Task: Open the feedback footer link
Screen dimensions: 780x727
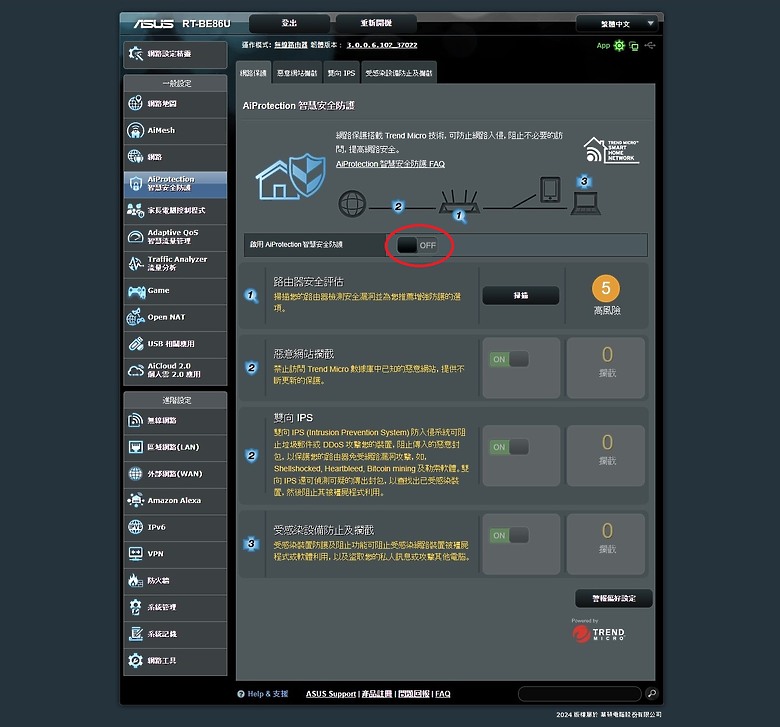Action: click(x=414, y=694)
